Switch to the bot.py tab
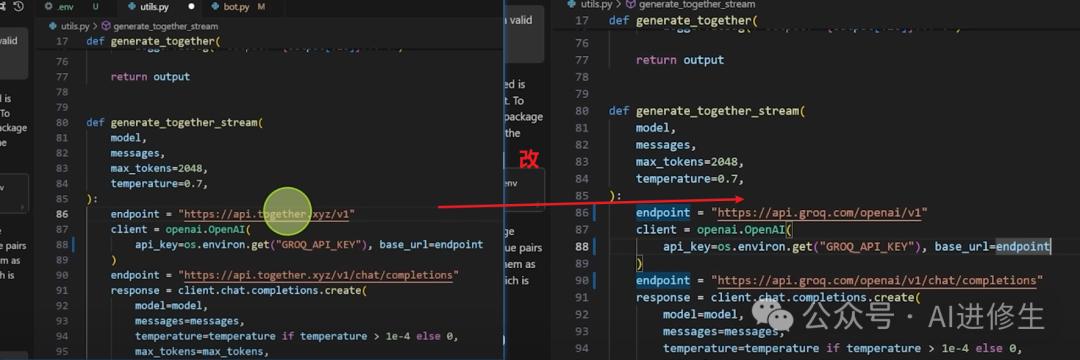The image size is (1080, 360). (240, 7)
